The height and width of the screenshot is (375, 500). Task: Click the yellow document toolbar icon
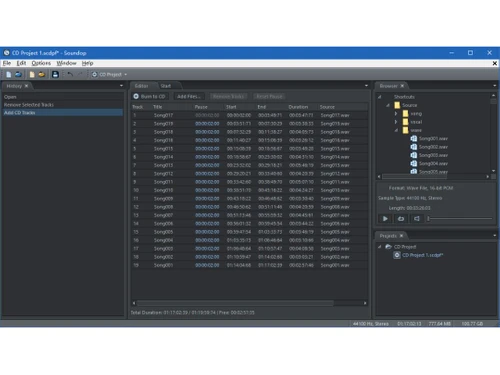32,74
